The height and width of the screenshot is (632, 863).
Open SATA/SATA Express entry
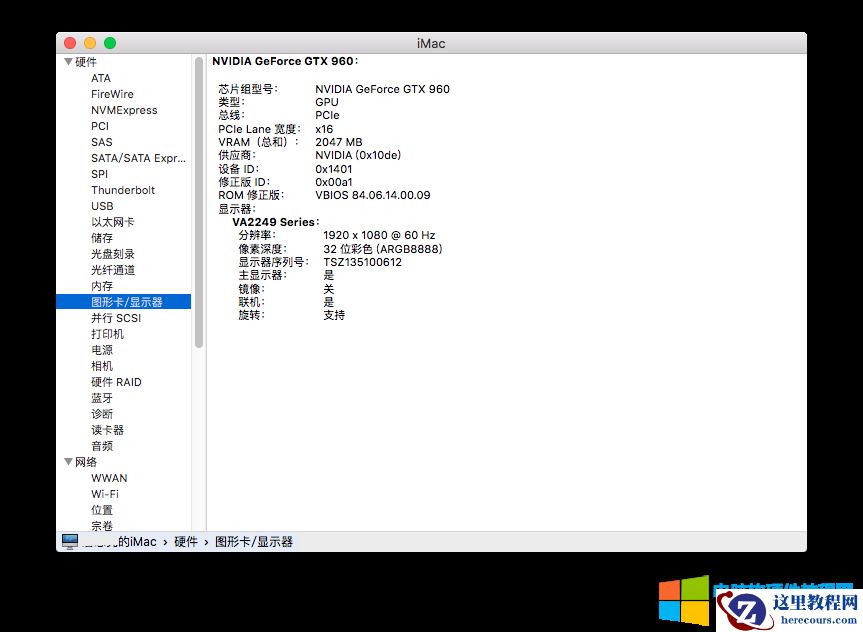pos(138,158)
